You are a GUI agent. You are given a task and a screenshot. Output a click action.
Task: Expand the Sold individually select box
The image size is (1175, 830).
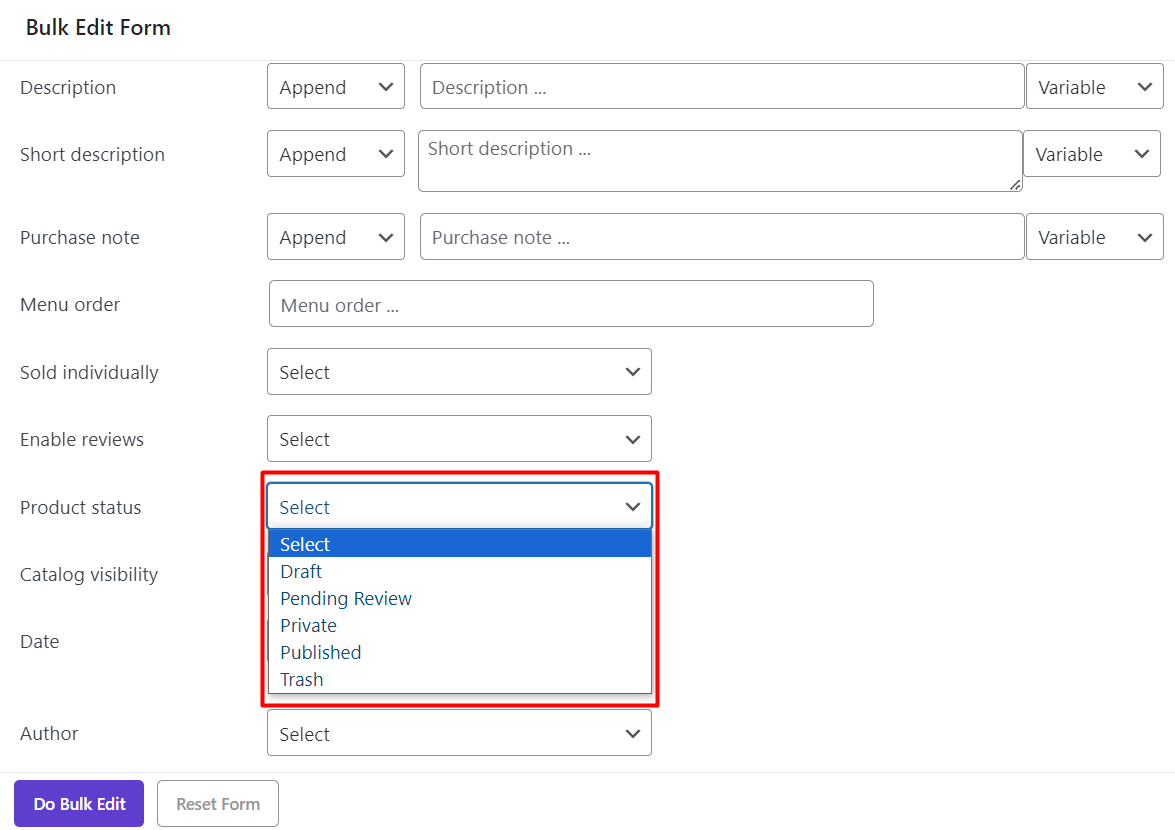tap(459, 372)
